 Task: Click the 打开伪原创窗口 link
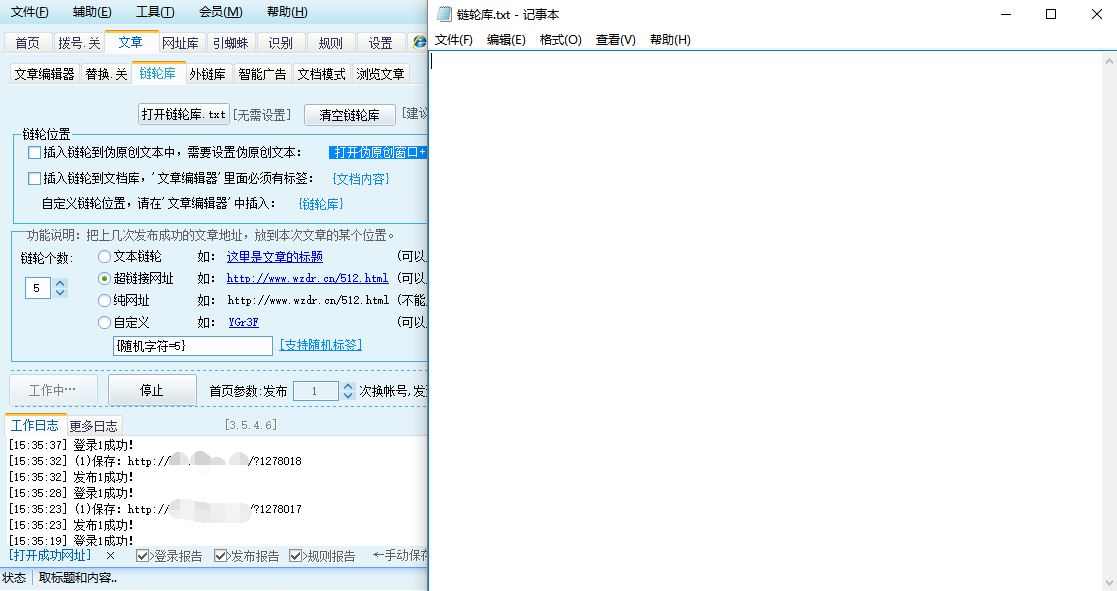pos(377,152)
